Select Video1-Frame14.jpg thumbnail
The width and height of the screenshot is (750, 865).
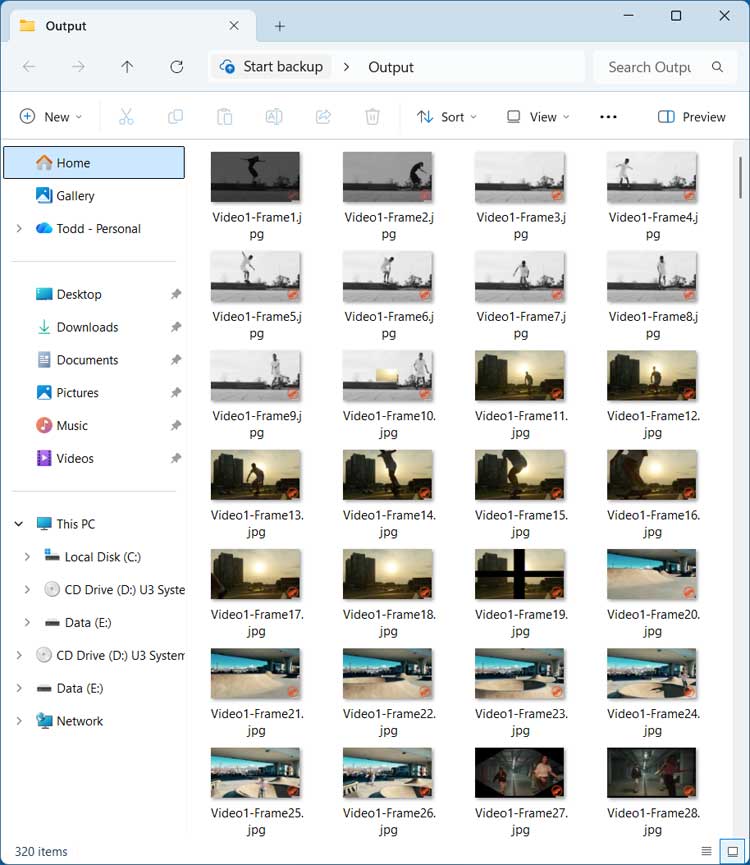[388, 475]
